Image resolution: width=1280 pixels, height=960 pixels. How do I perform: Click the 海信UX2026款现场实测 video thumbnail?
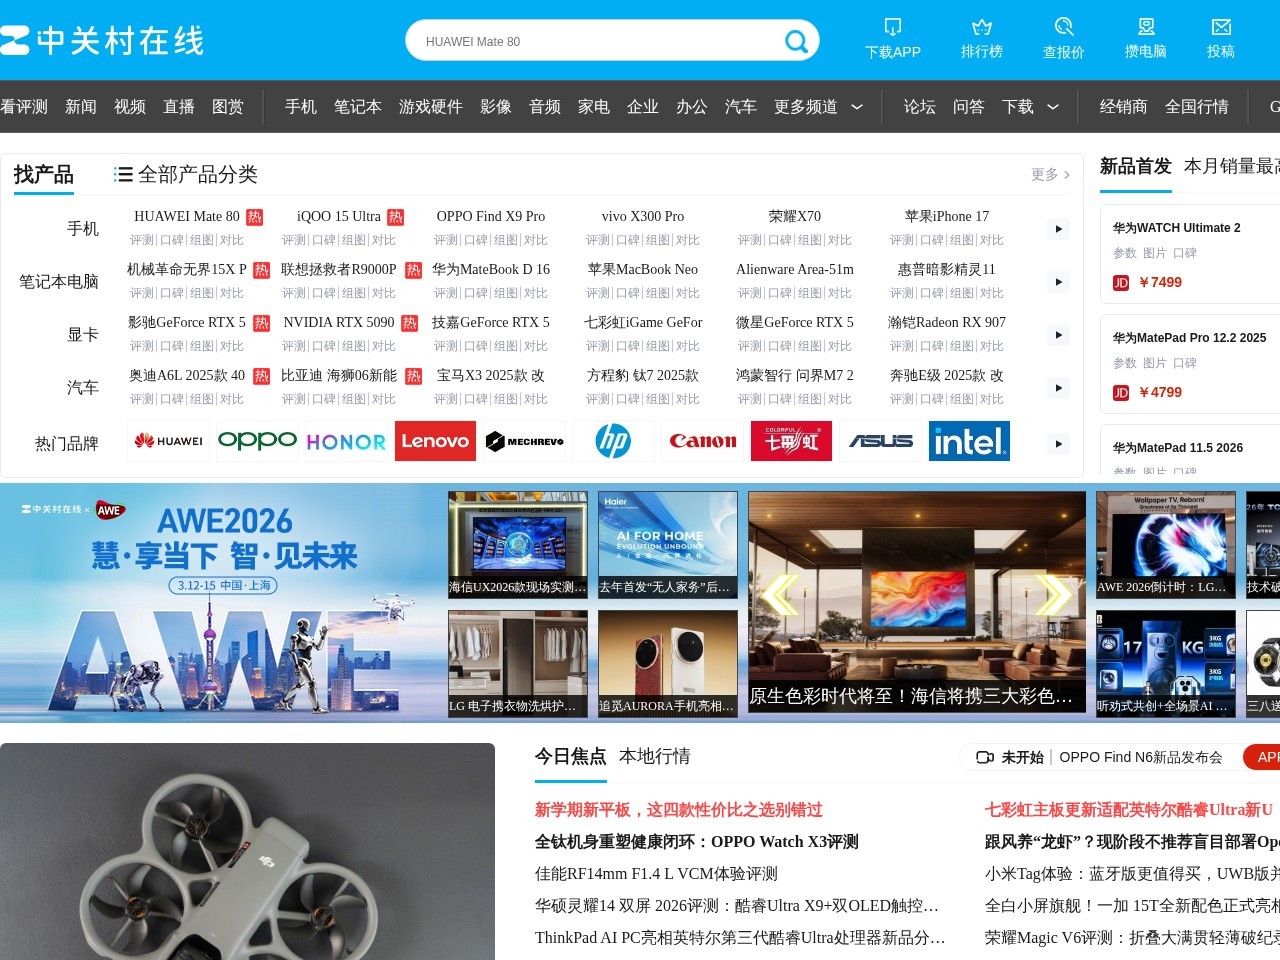(x=518, y=544)
